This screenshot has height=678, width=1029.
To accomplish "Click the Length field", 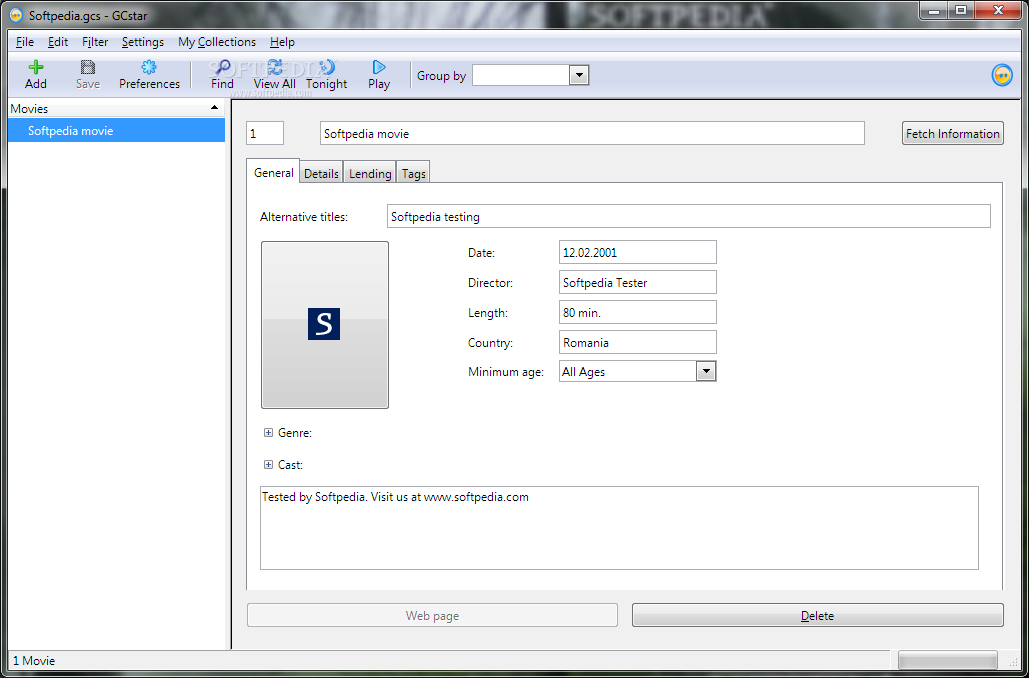I will [x=638, y=312].
